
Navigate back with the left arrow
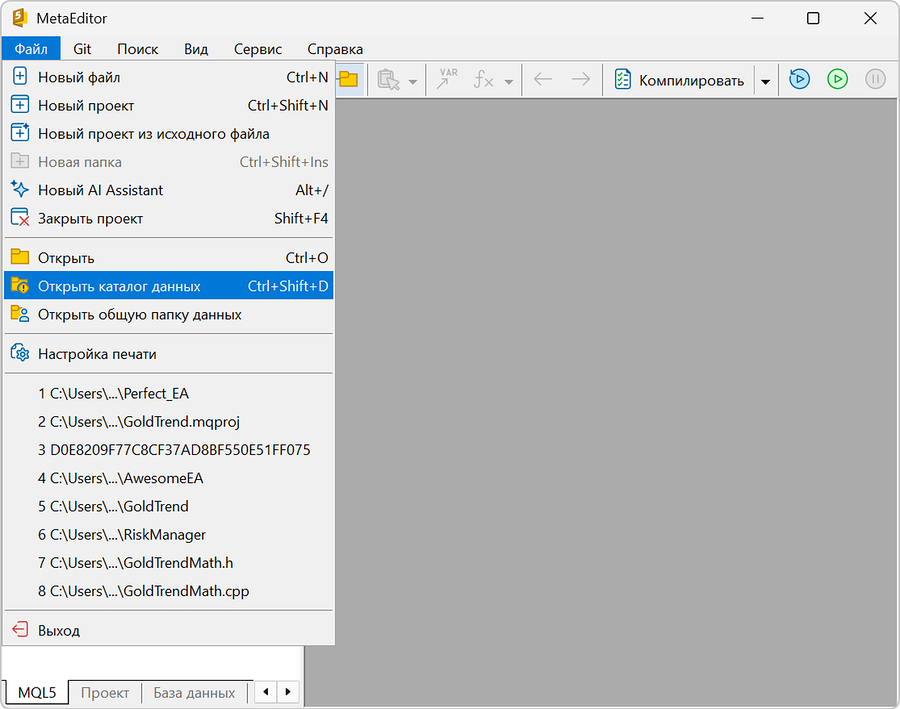(x=542, y=79)
